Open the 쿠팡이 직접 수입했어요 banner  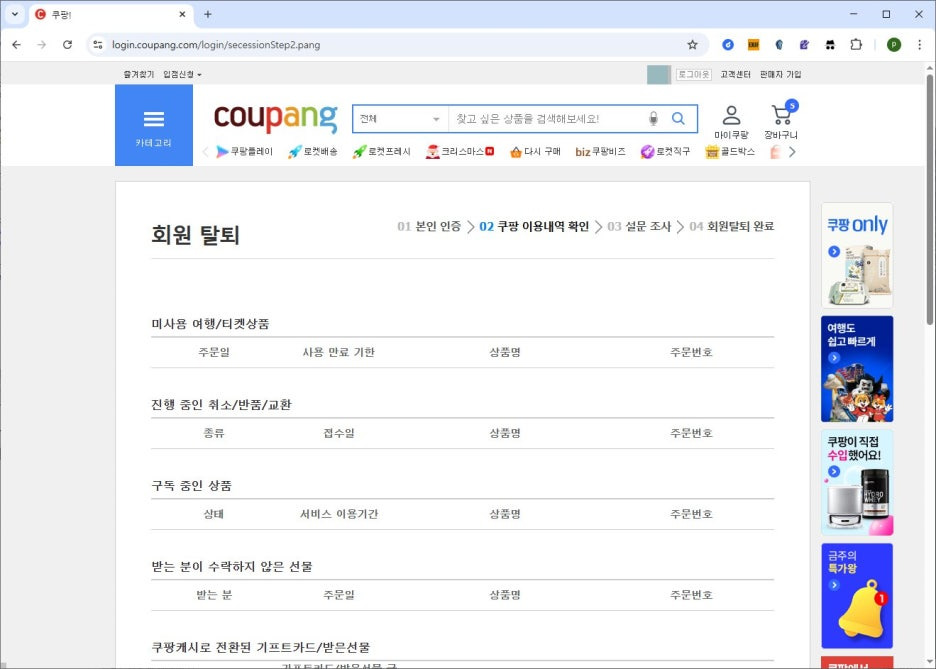(857, 482)
